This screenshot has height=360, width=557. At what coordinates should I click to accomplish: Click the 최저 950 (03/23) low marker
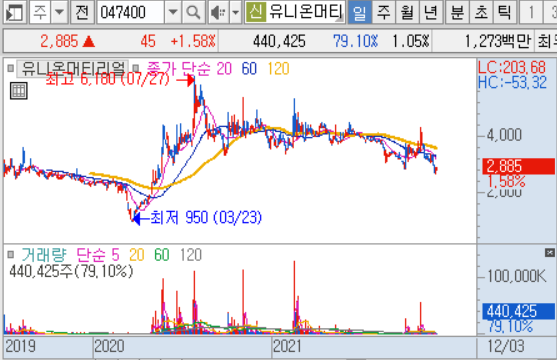click(x=206, y=217)
